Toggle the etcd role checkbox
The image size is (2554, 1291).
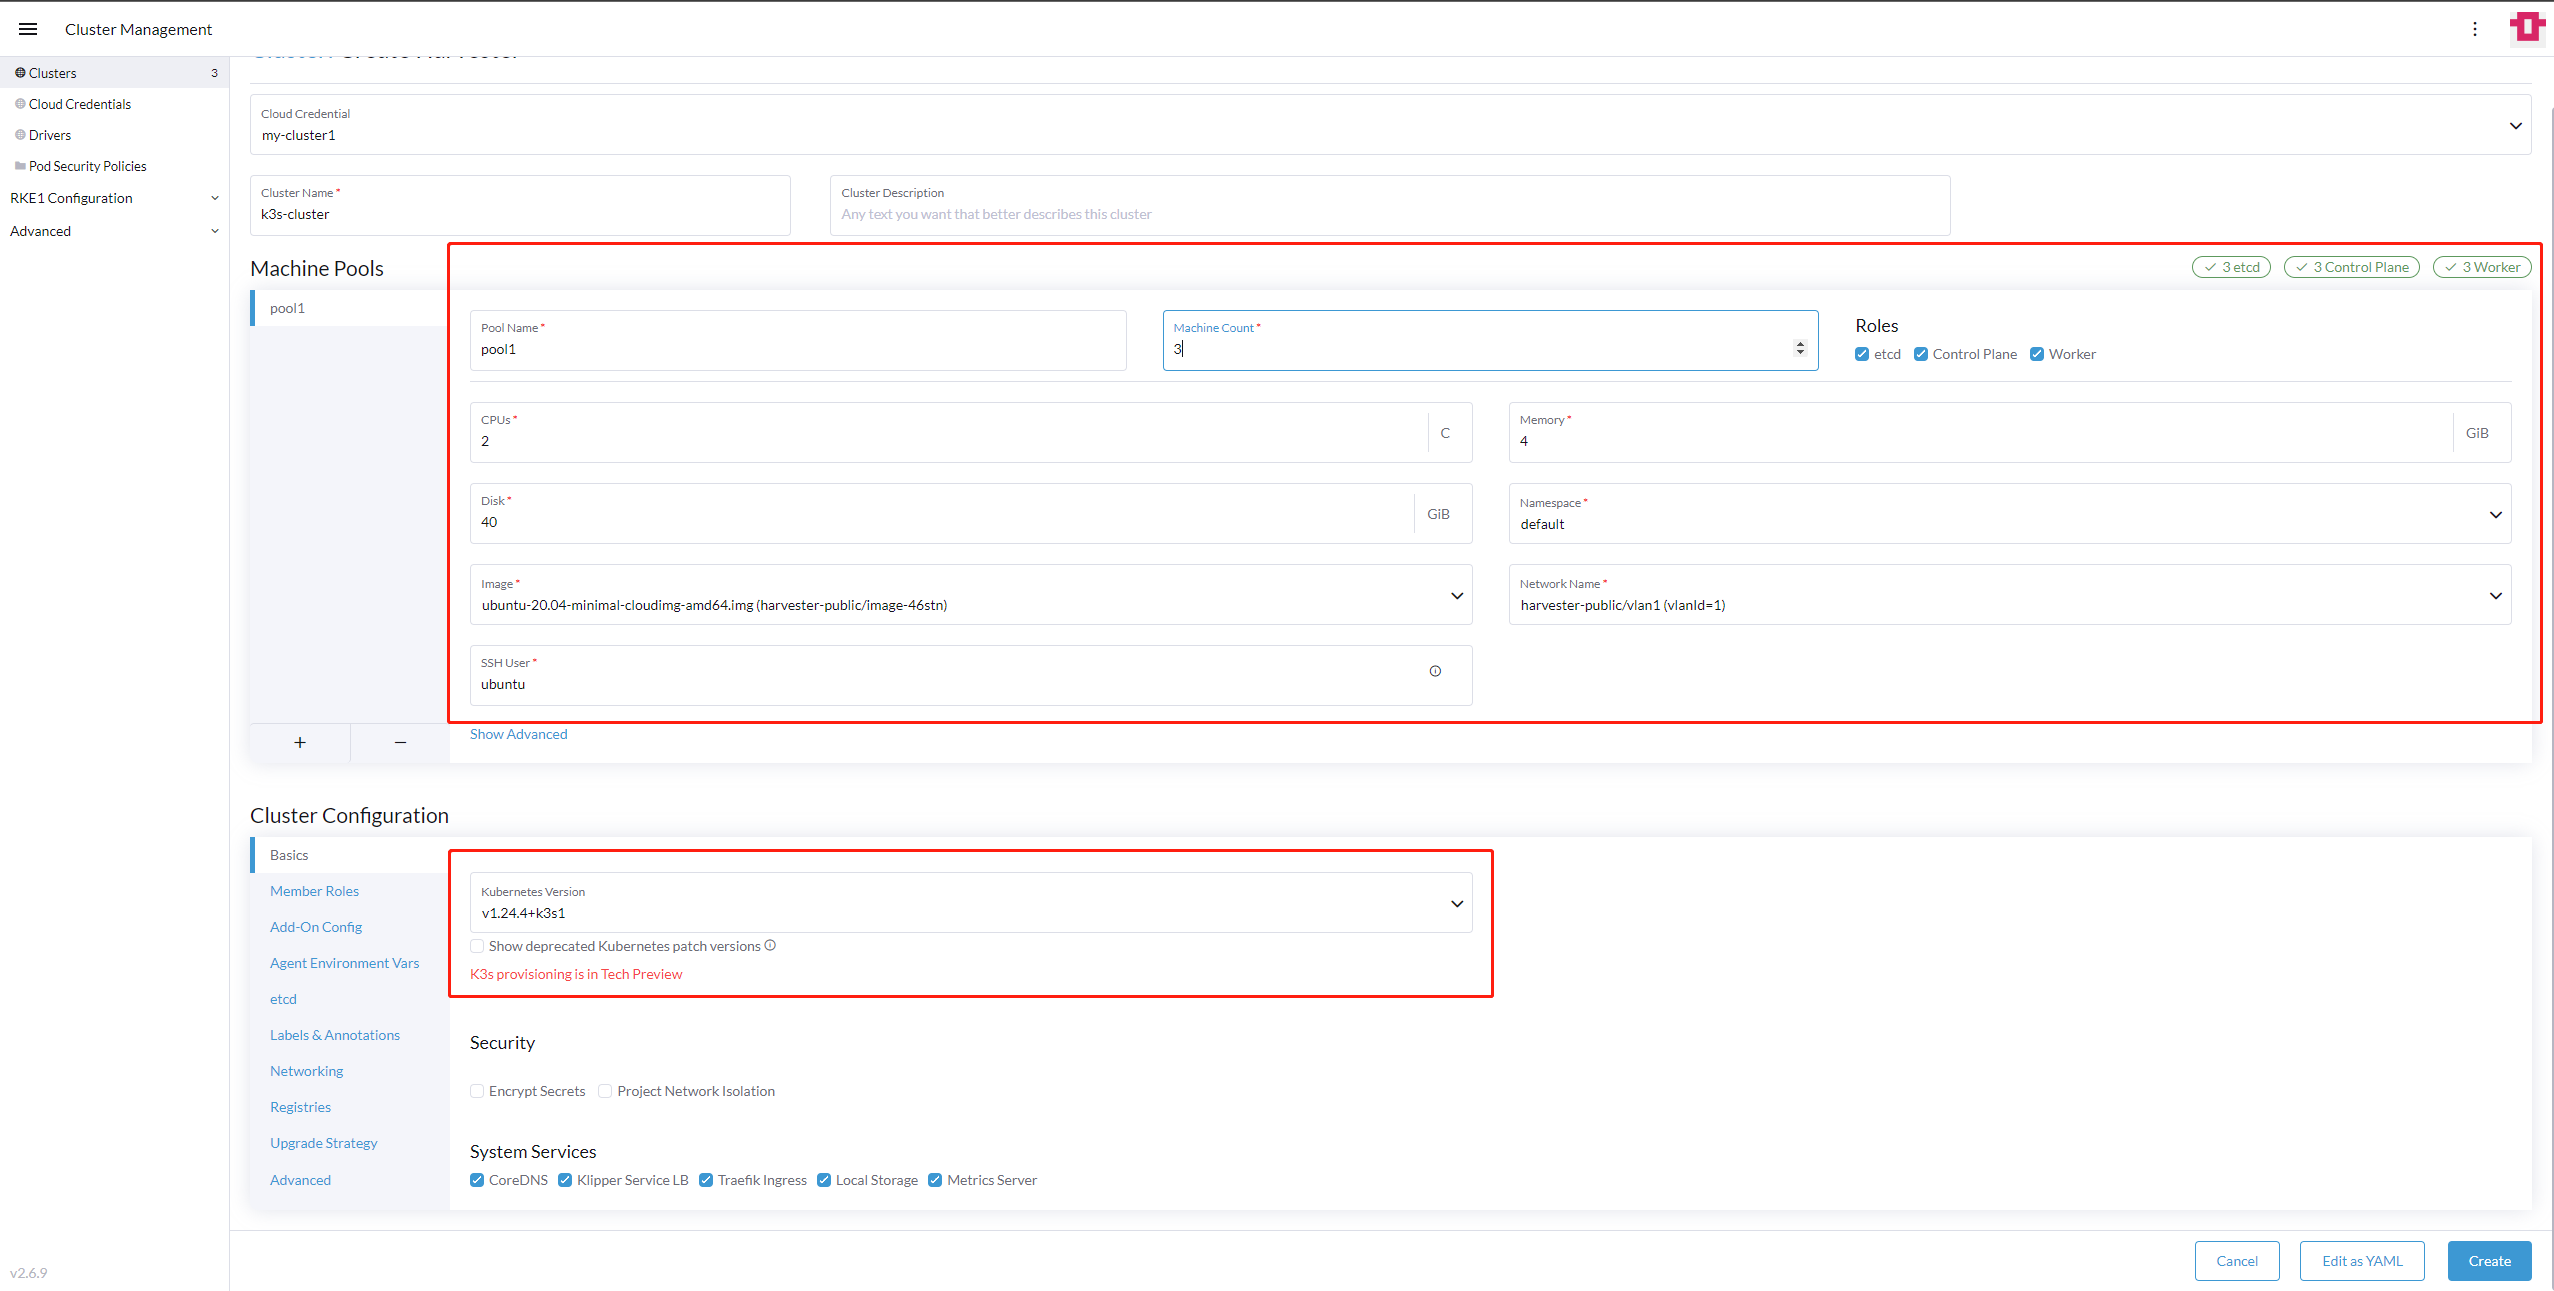point(1862,354)
